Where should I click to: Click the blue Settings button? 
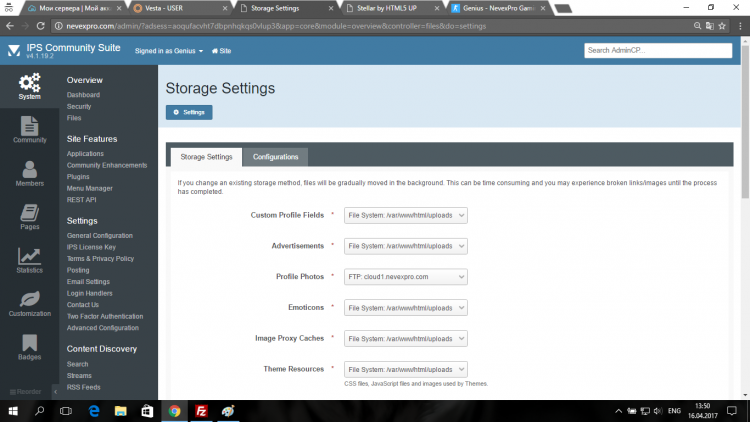point(189,112)
